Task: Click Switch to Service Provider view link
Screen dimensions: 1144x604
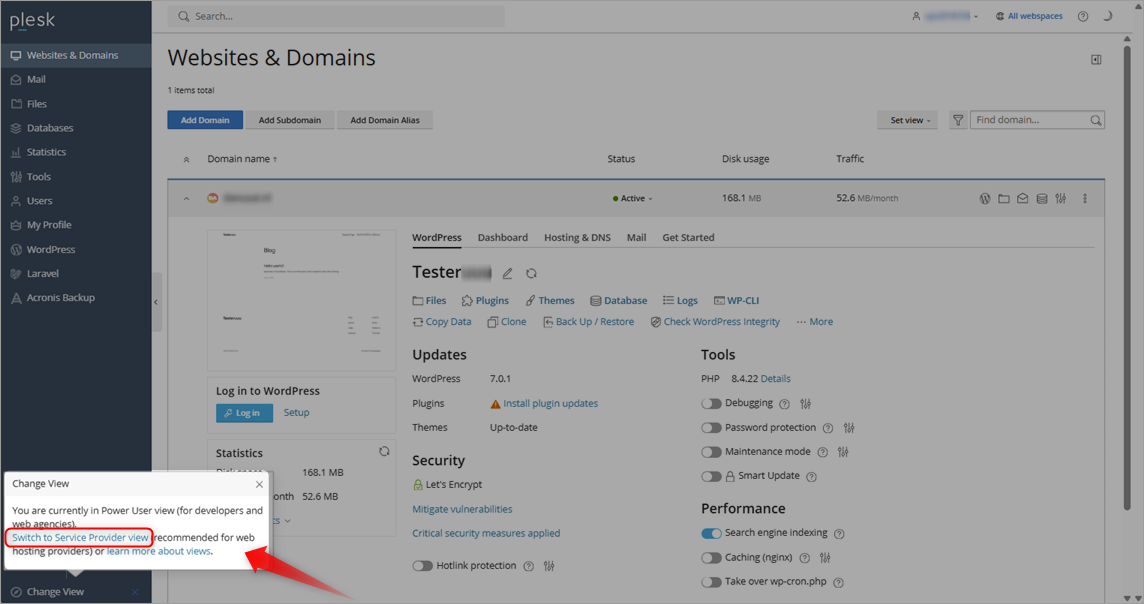Action: pyautogui.click(x=80, y=538)
